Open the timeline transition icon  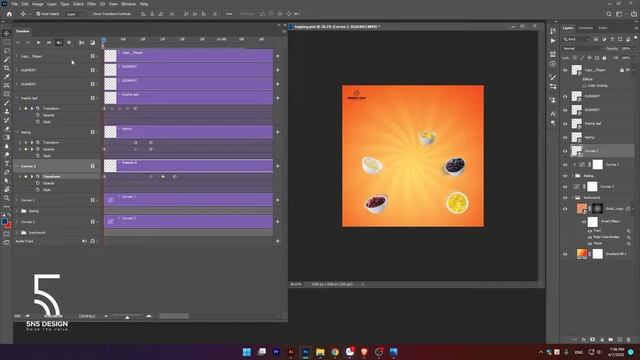[93, 42]
